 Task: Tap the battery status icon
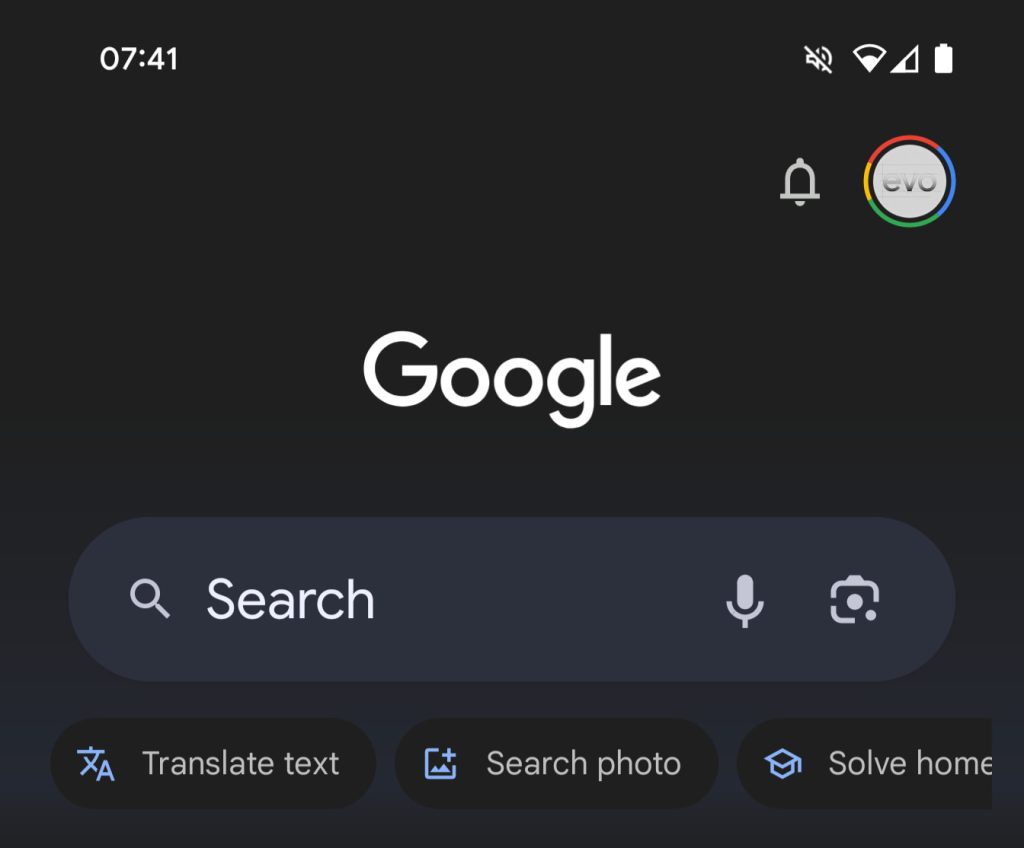pyautogui.click(x=943, y=59)
